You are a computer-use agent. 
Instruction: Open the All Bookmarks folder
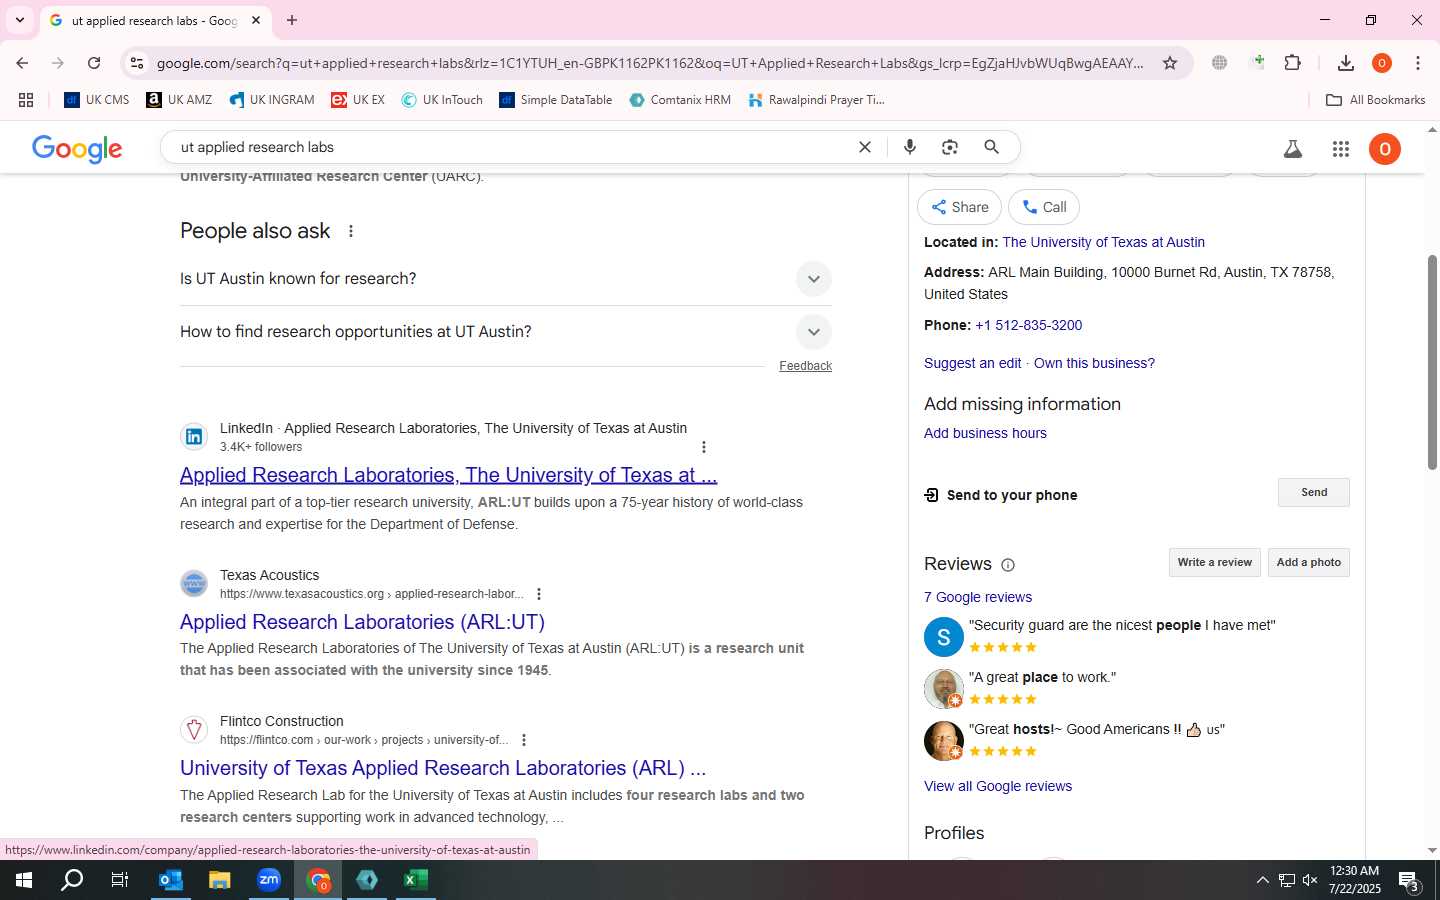point(1376,100)
